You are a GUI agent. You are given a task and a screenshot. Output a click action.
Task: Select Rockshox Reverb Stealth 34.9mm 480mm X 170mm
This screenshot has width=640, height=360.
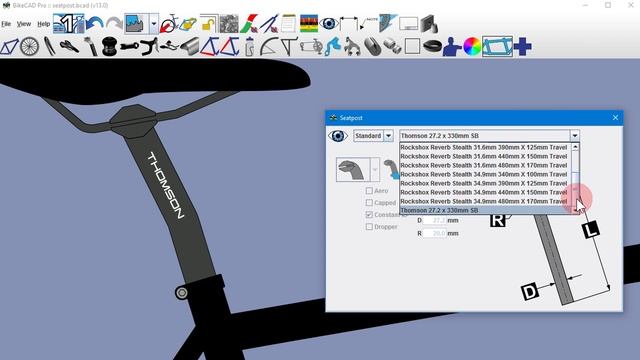point(484,201)
